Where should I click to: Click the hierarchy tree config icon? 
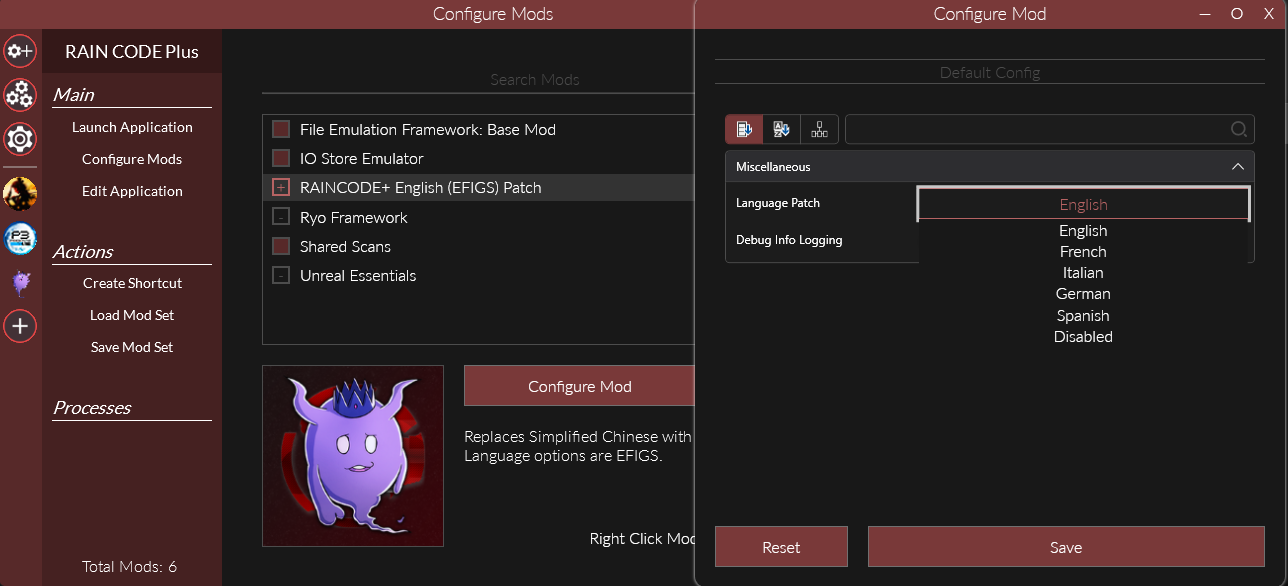tap(820, 129)
